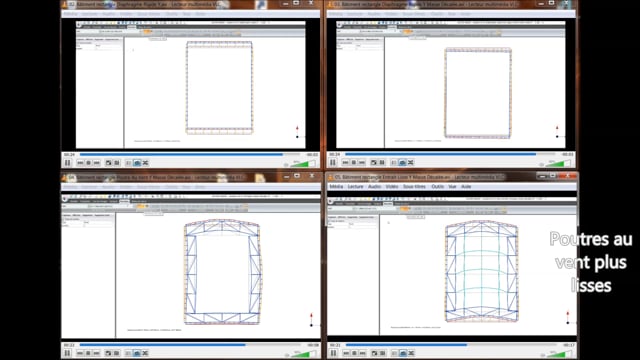Open Lecture menu in bottom-right VLC window
The width and height of the screenshot is (640, 360).
tap(355, 187)
